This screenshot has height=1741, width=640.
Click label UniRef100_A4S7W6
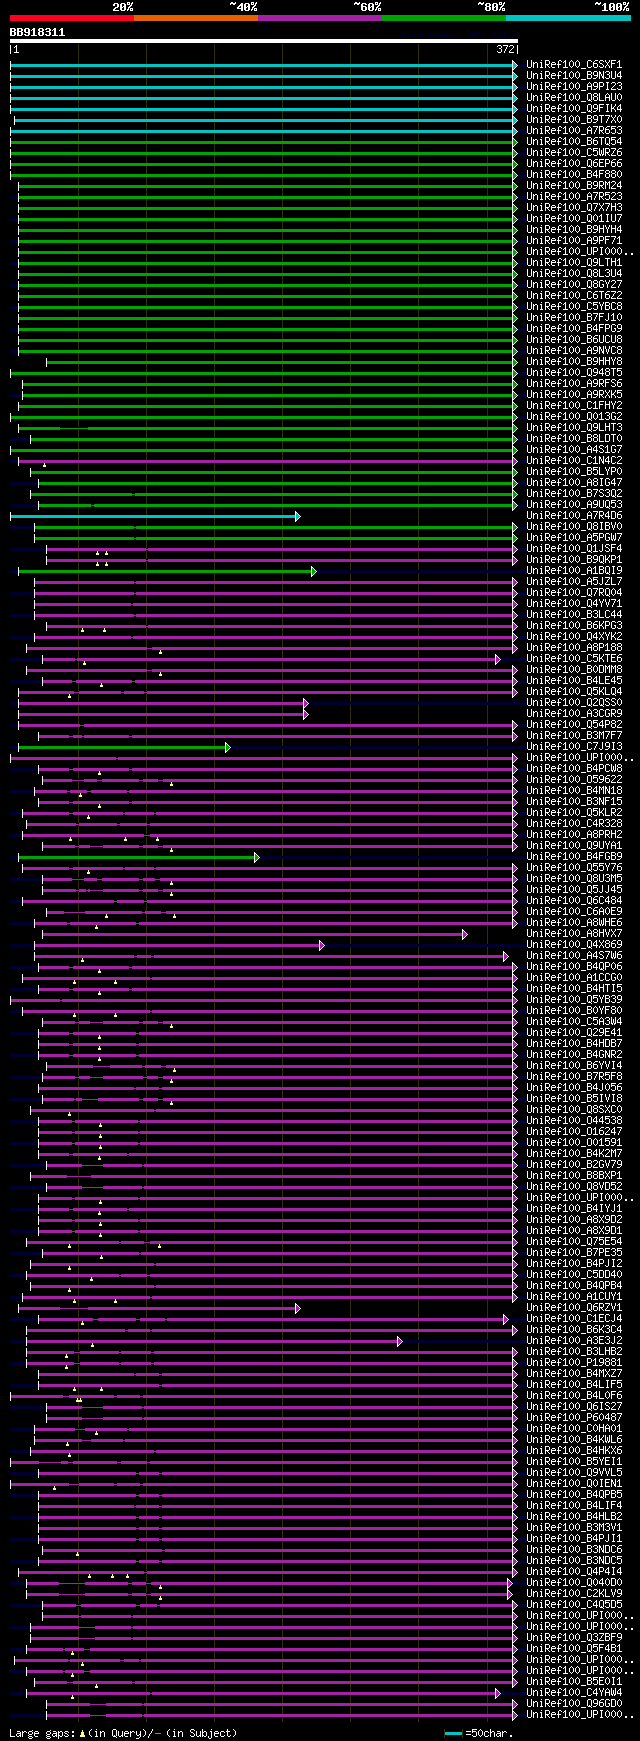tap(574, 956)
